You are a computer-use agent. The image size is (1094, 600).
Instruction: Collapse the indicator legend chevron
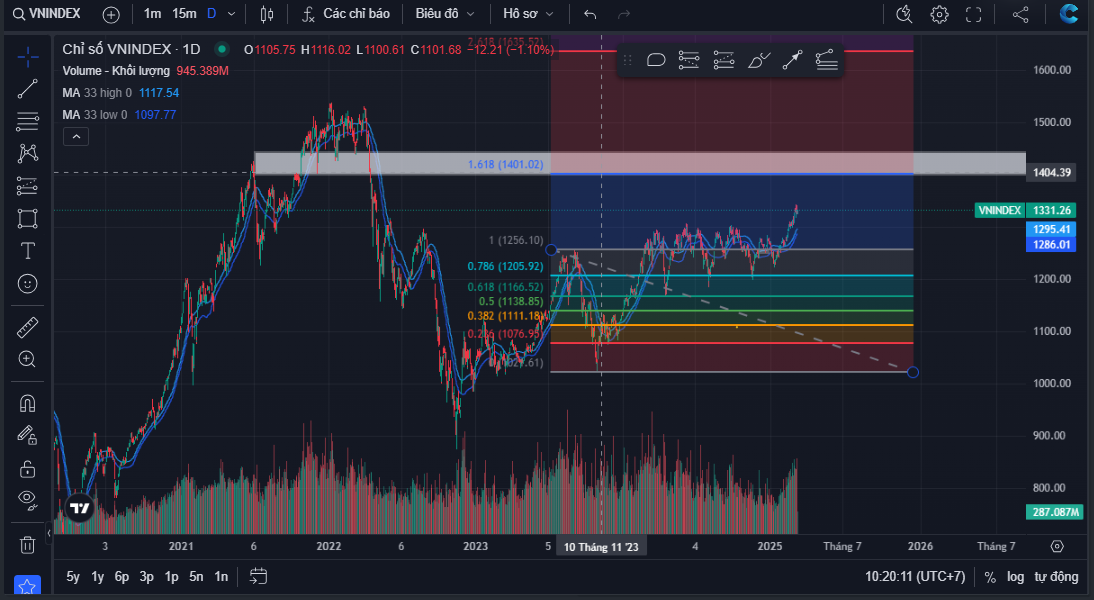76,137
